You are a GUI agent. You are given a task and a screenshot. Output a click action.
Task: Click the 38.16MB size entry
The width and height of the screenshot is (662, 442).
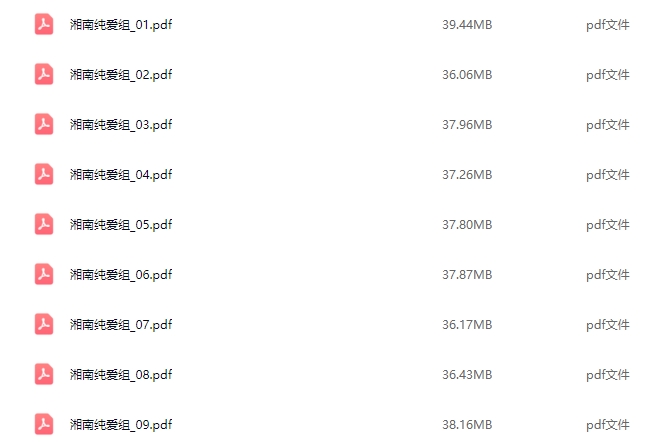[x=467, y=425]
